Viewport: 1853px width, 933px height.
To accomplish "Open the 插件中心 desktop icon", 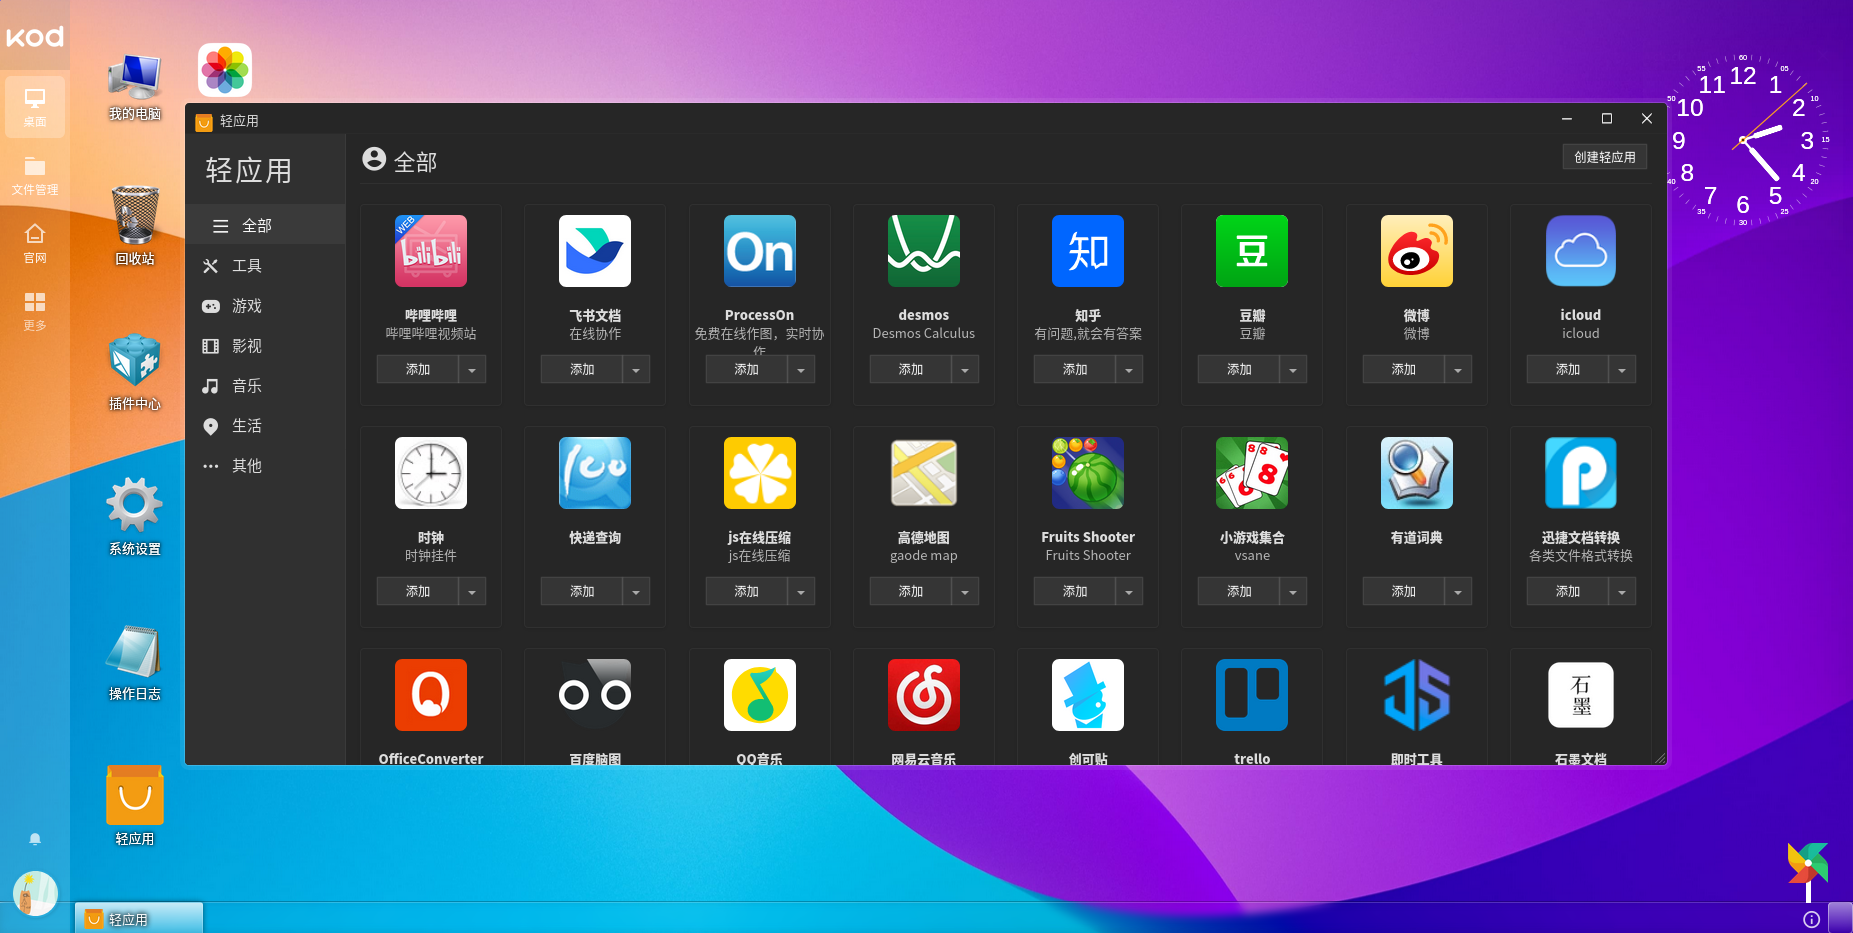I will point(135,361).
